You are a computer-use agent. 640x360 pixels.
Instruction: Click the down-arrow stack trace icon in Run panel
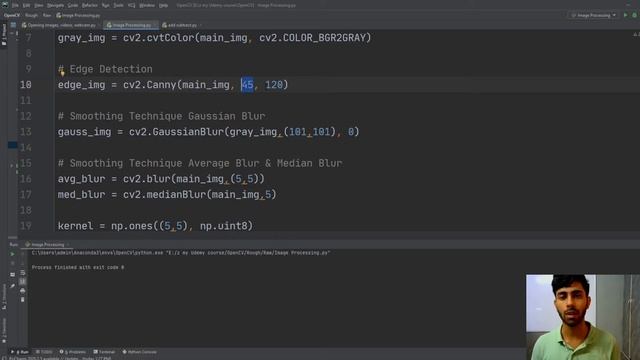coord(22,264)
